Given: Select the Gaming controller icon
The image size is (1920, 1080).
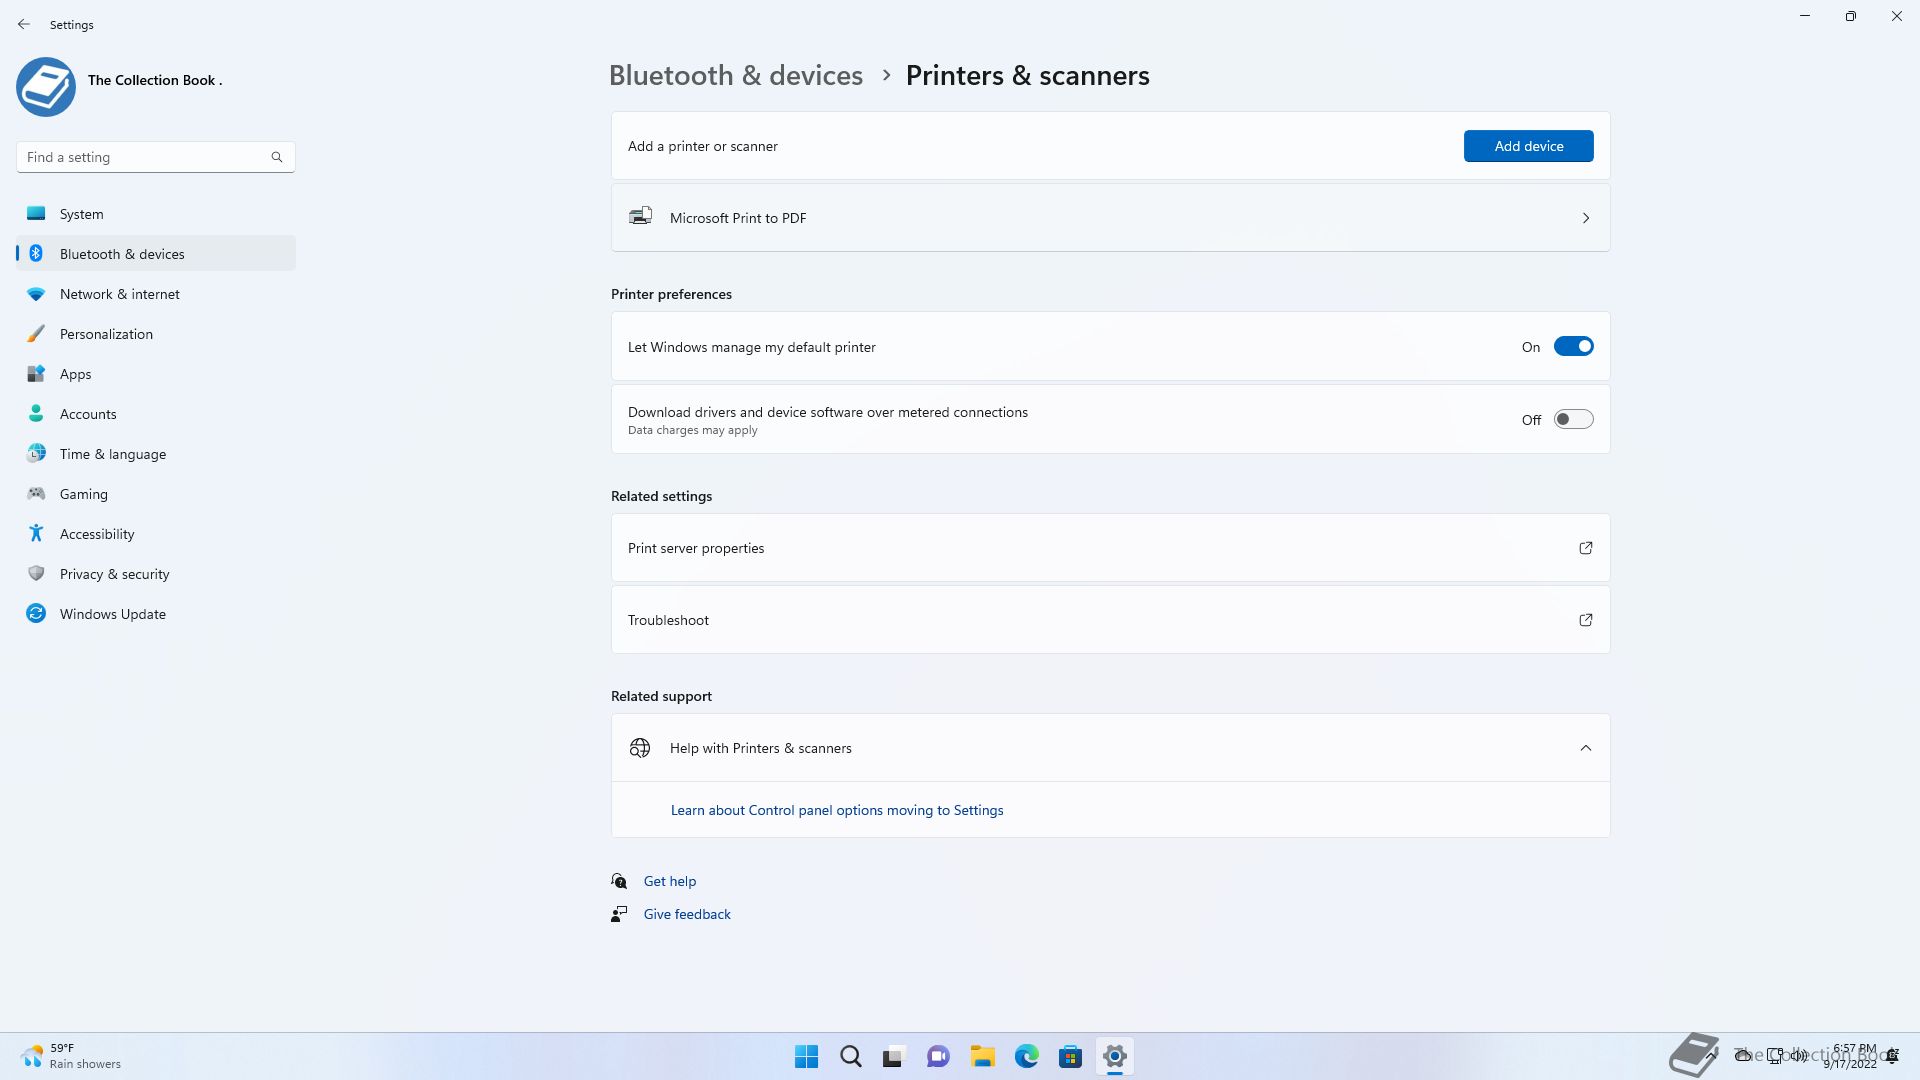Looking at the screenshot, I should pos(36,493).
